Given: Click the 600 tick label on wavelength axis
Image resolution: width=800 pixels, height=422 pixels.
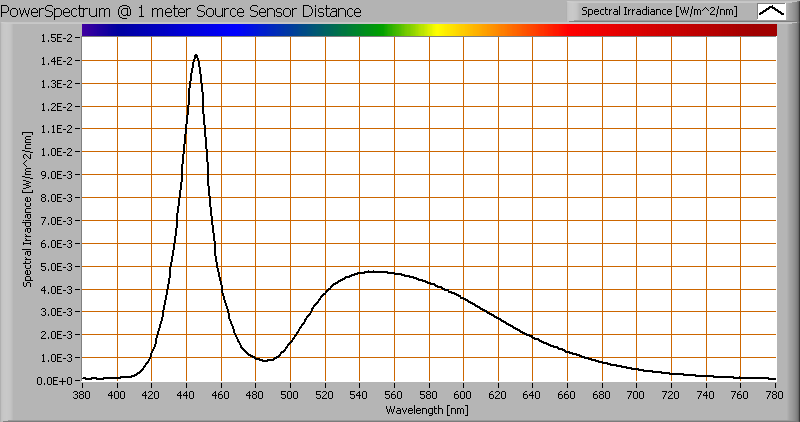Looking at the screenshot, I should coord(464,395).
